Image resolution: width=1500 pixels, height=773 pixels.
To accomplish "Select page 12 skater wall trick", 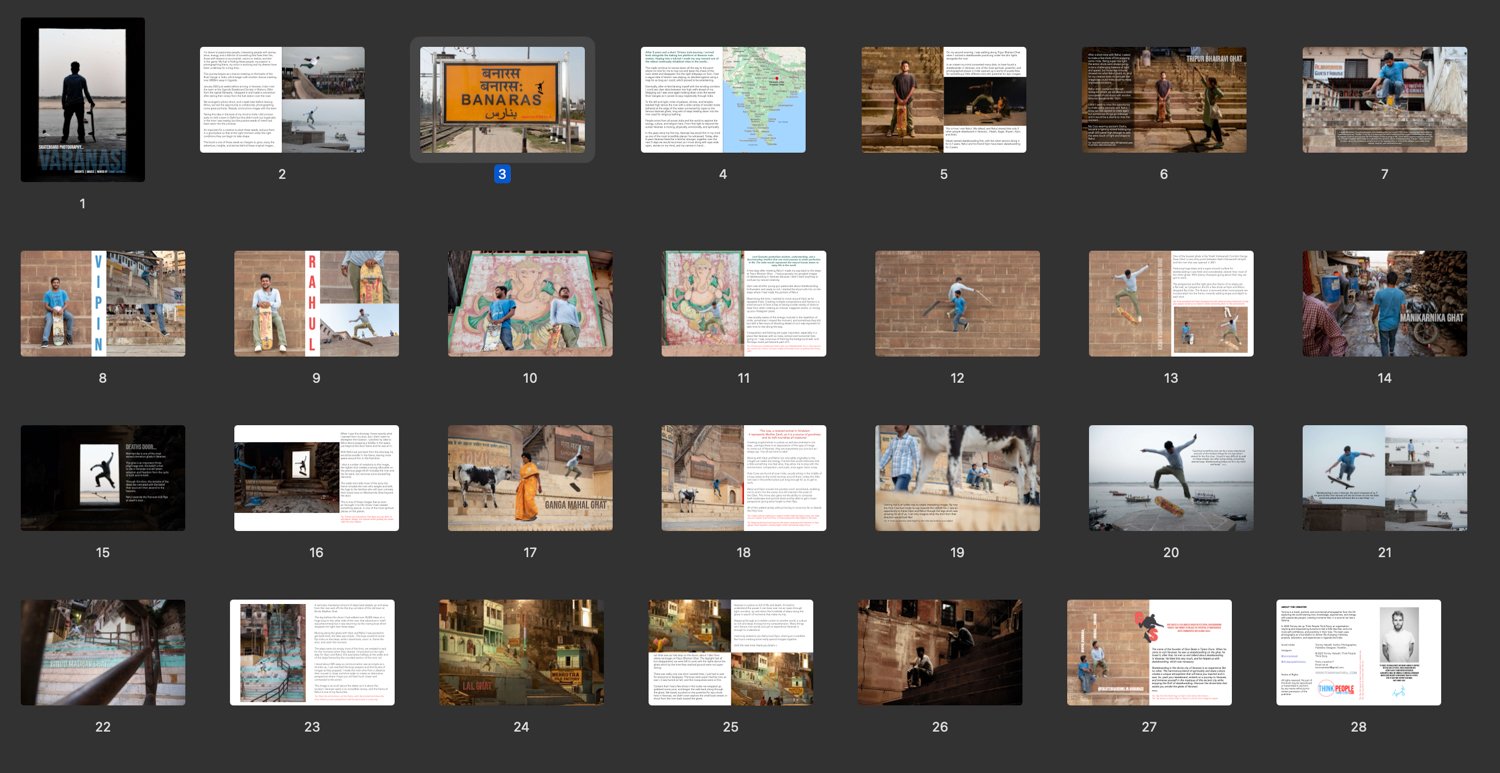I will [957, 304].
